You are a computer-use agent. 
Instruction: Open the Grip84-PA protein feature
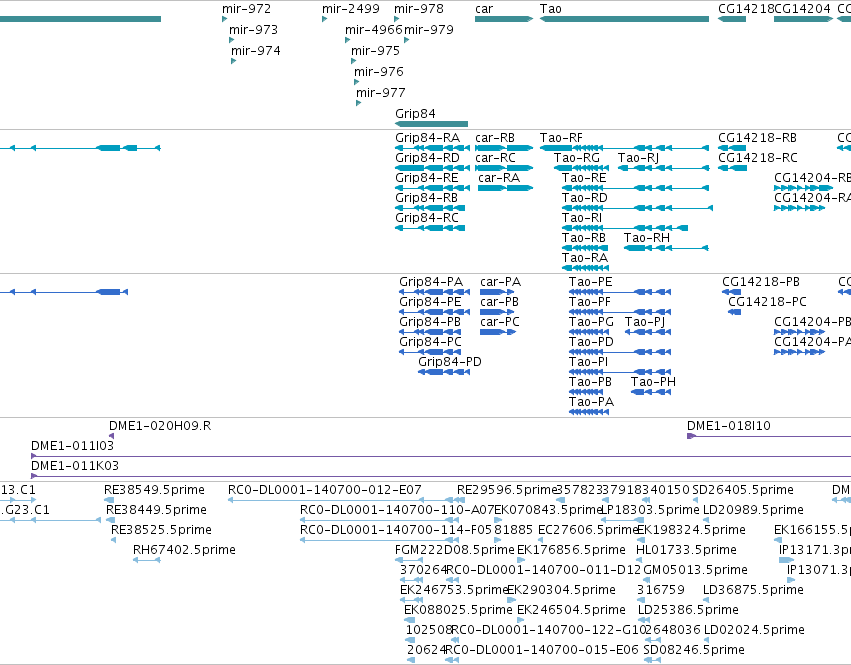(x=434, y=292)
